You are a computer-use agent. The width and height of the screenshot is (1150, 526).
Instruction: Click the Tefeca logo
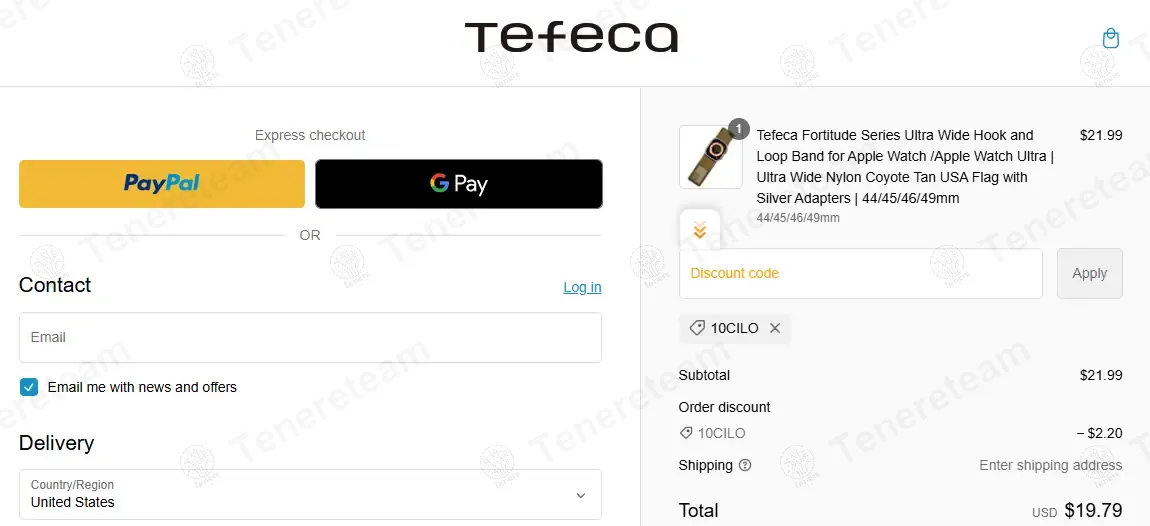point(571,38)
